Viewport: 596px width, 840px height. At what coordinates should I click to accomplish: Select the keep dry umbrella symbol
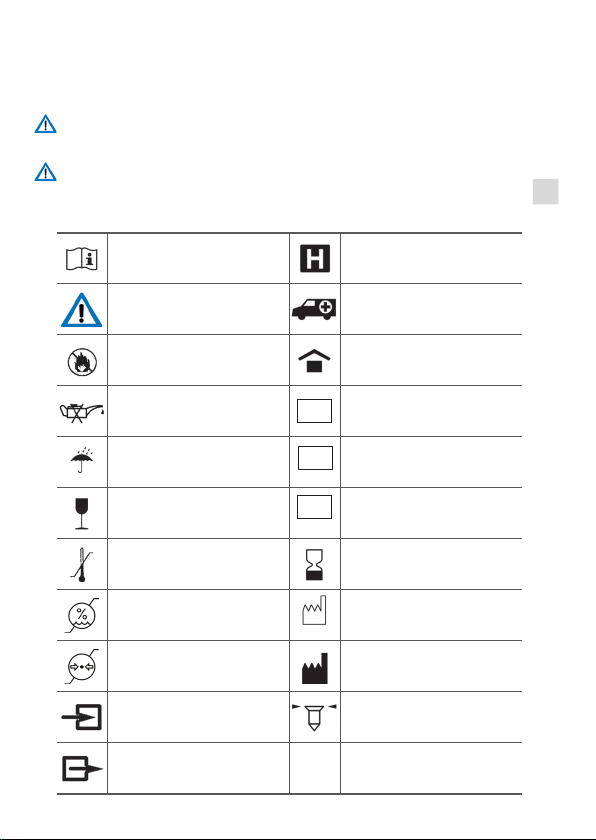tap(82, 461)
